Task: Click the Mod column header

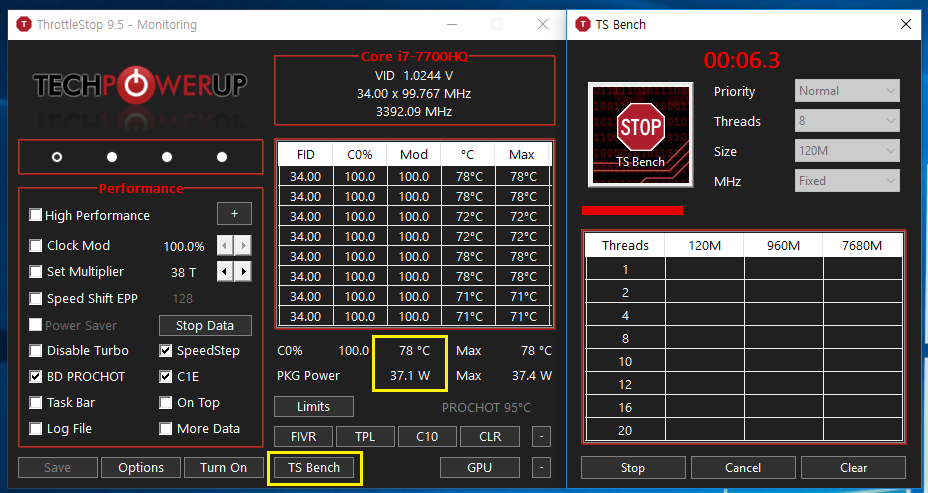Action: pos(414,154)
